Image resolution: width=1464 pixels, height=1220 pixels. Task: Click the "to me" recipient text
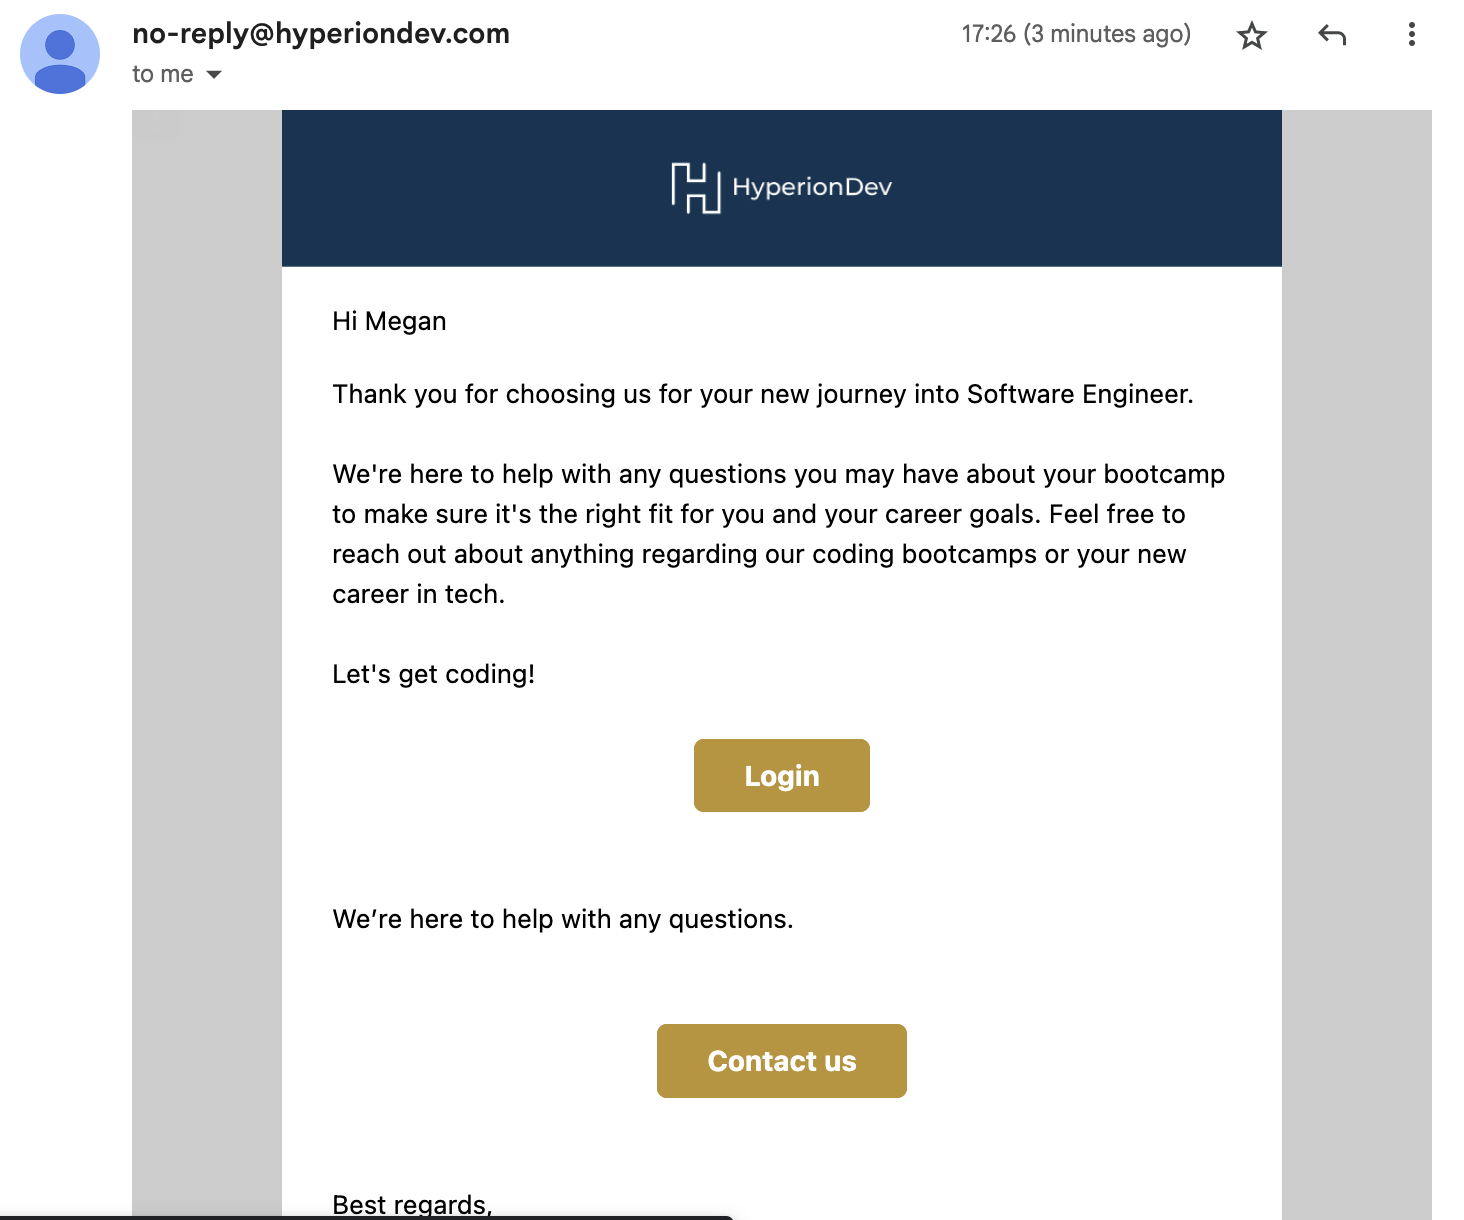click(162, 74)
